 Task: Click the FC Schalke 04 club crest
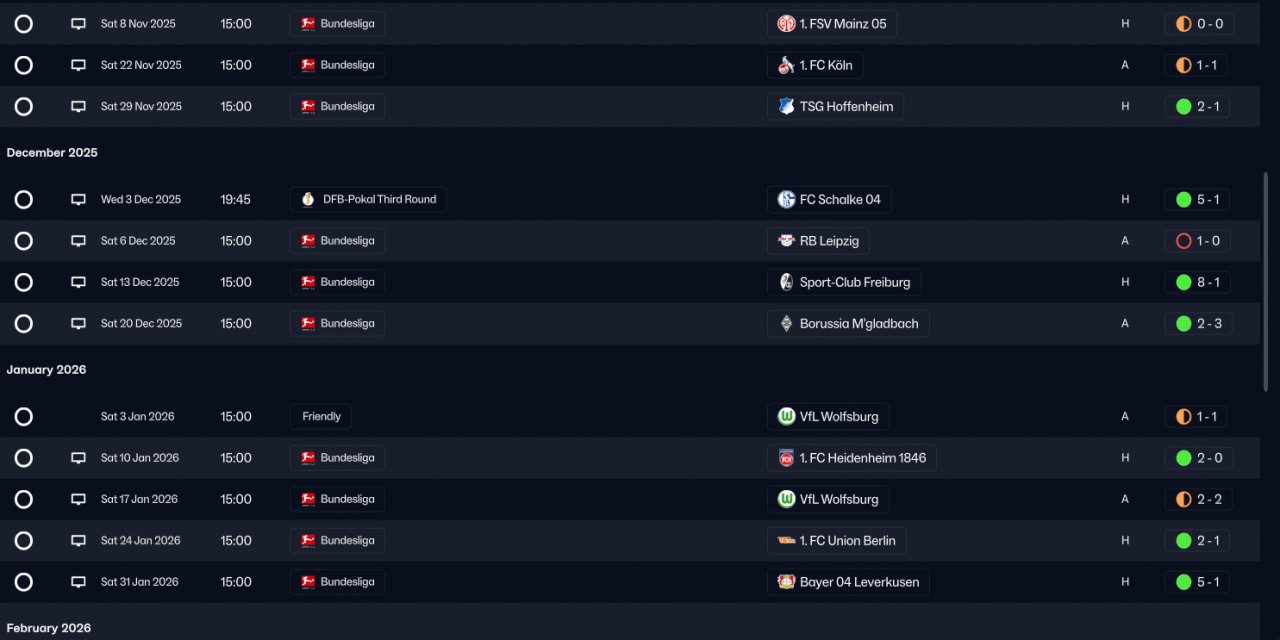tap(787, 200)
